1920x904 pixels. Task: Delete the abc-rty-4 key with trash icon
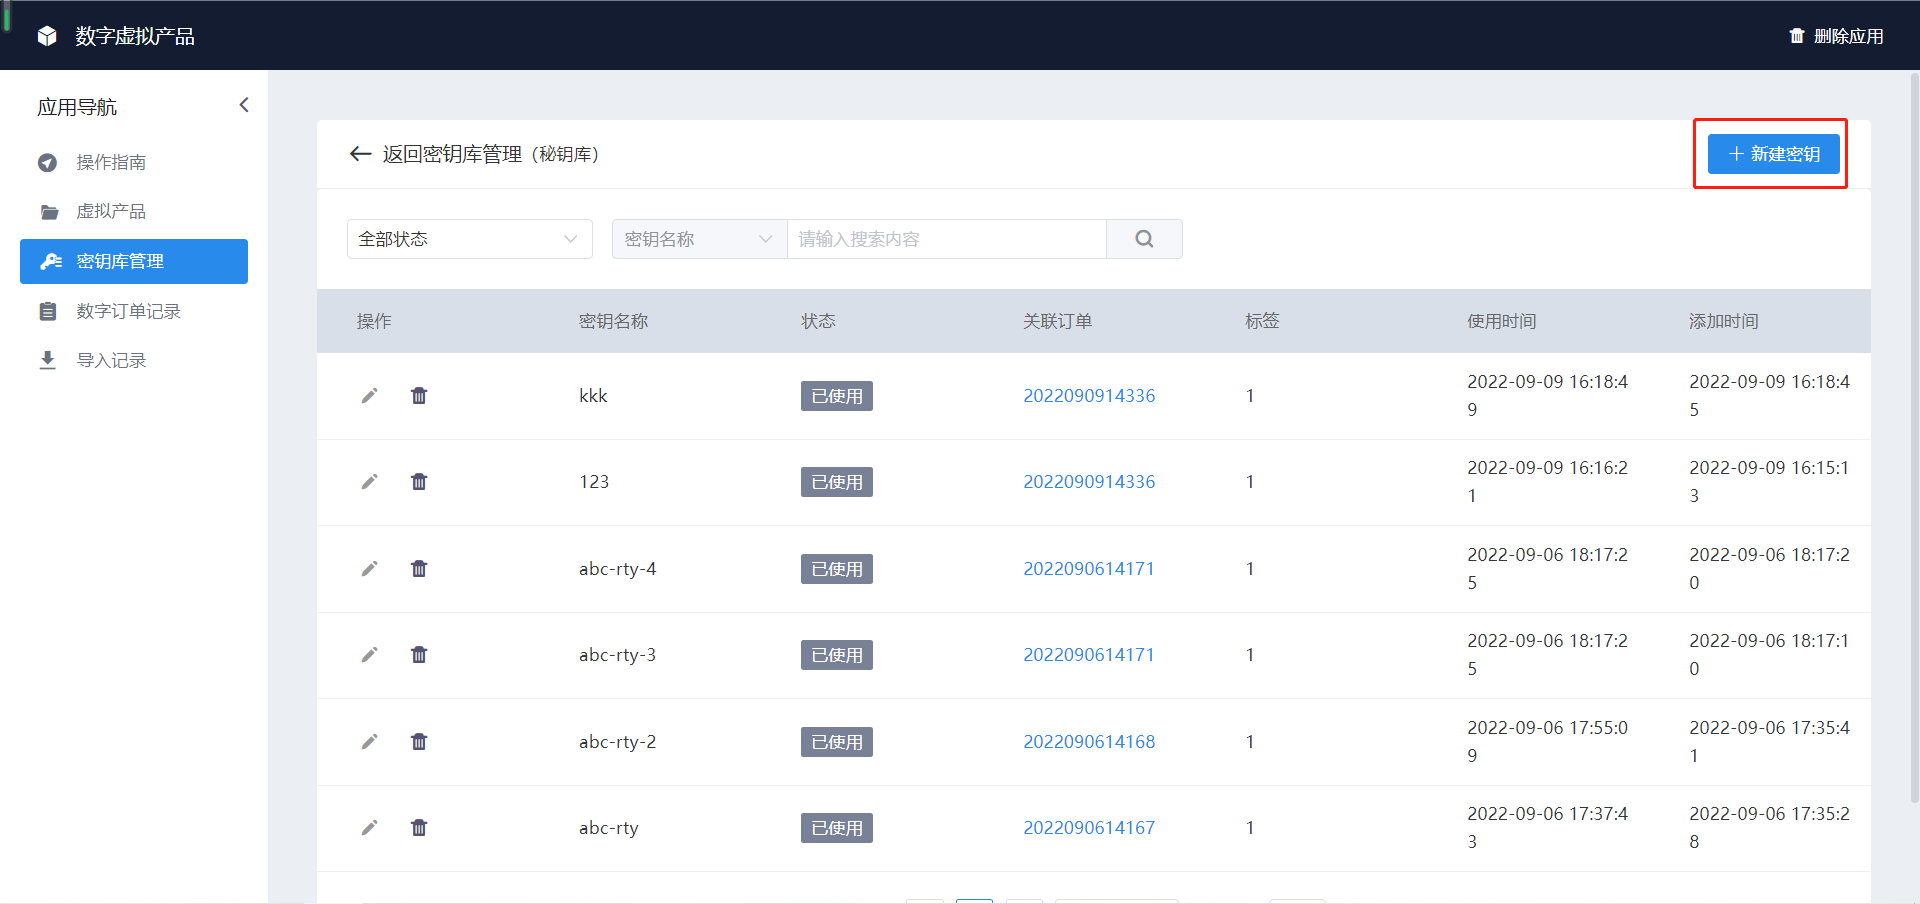point(419,569)
